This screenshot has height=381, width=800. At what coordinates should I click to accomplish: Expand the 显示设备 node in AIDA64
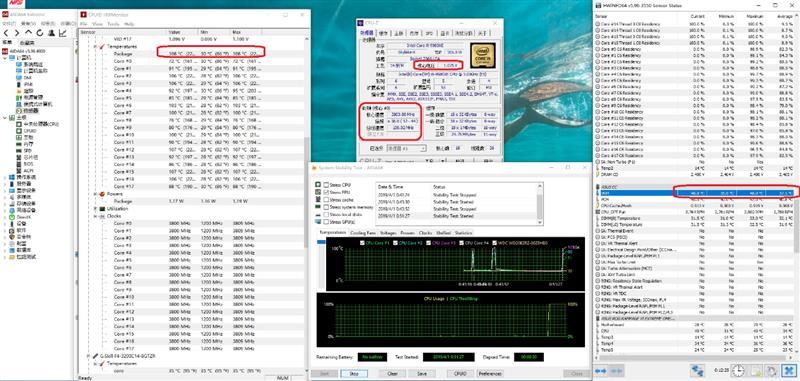pos(5,190)
